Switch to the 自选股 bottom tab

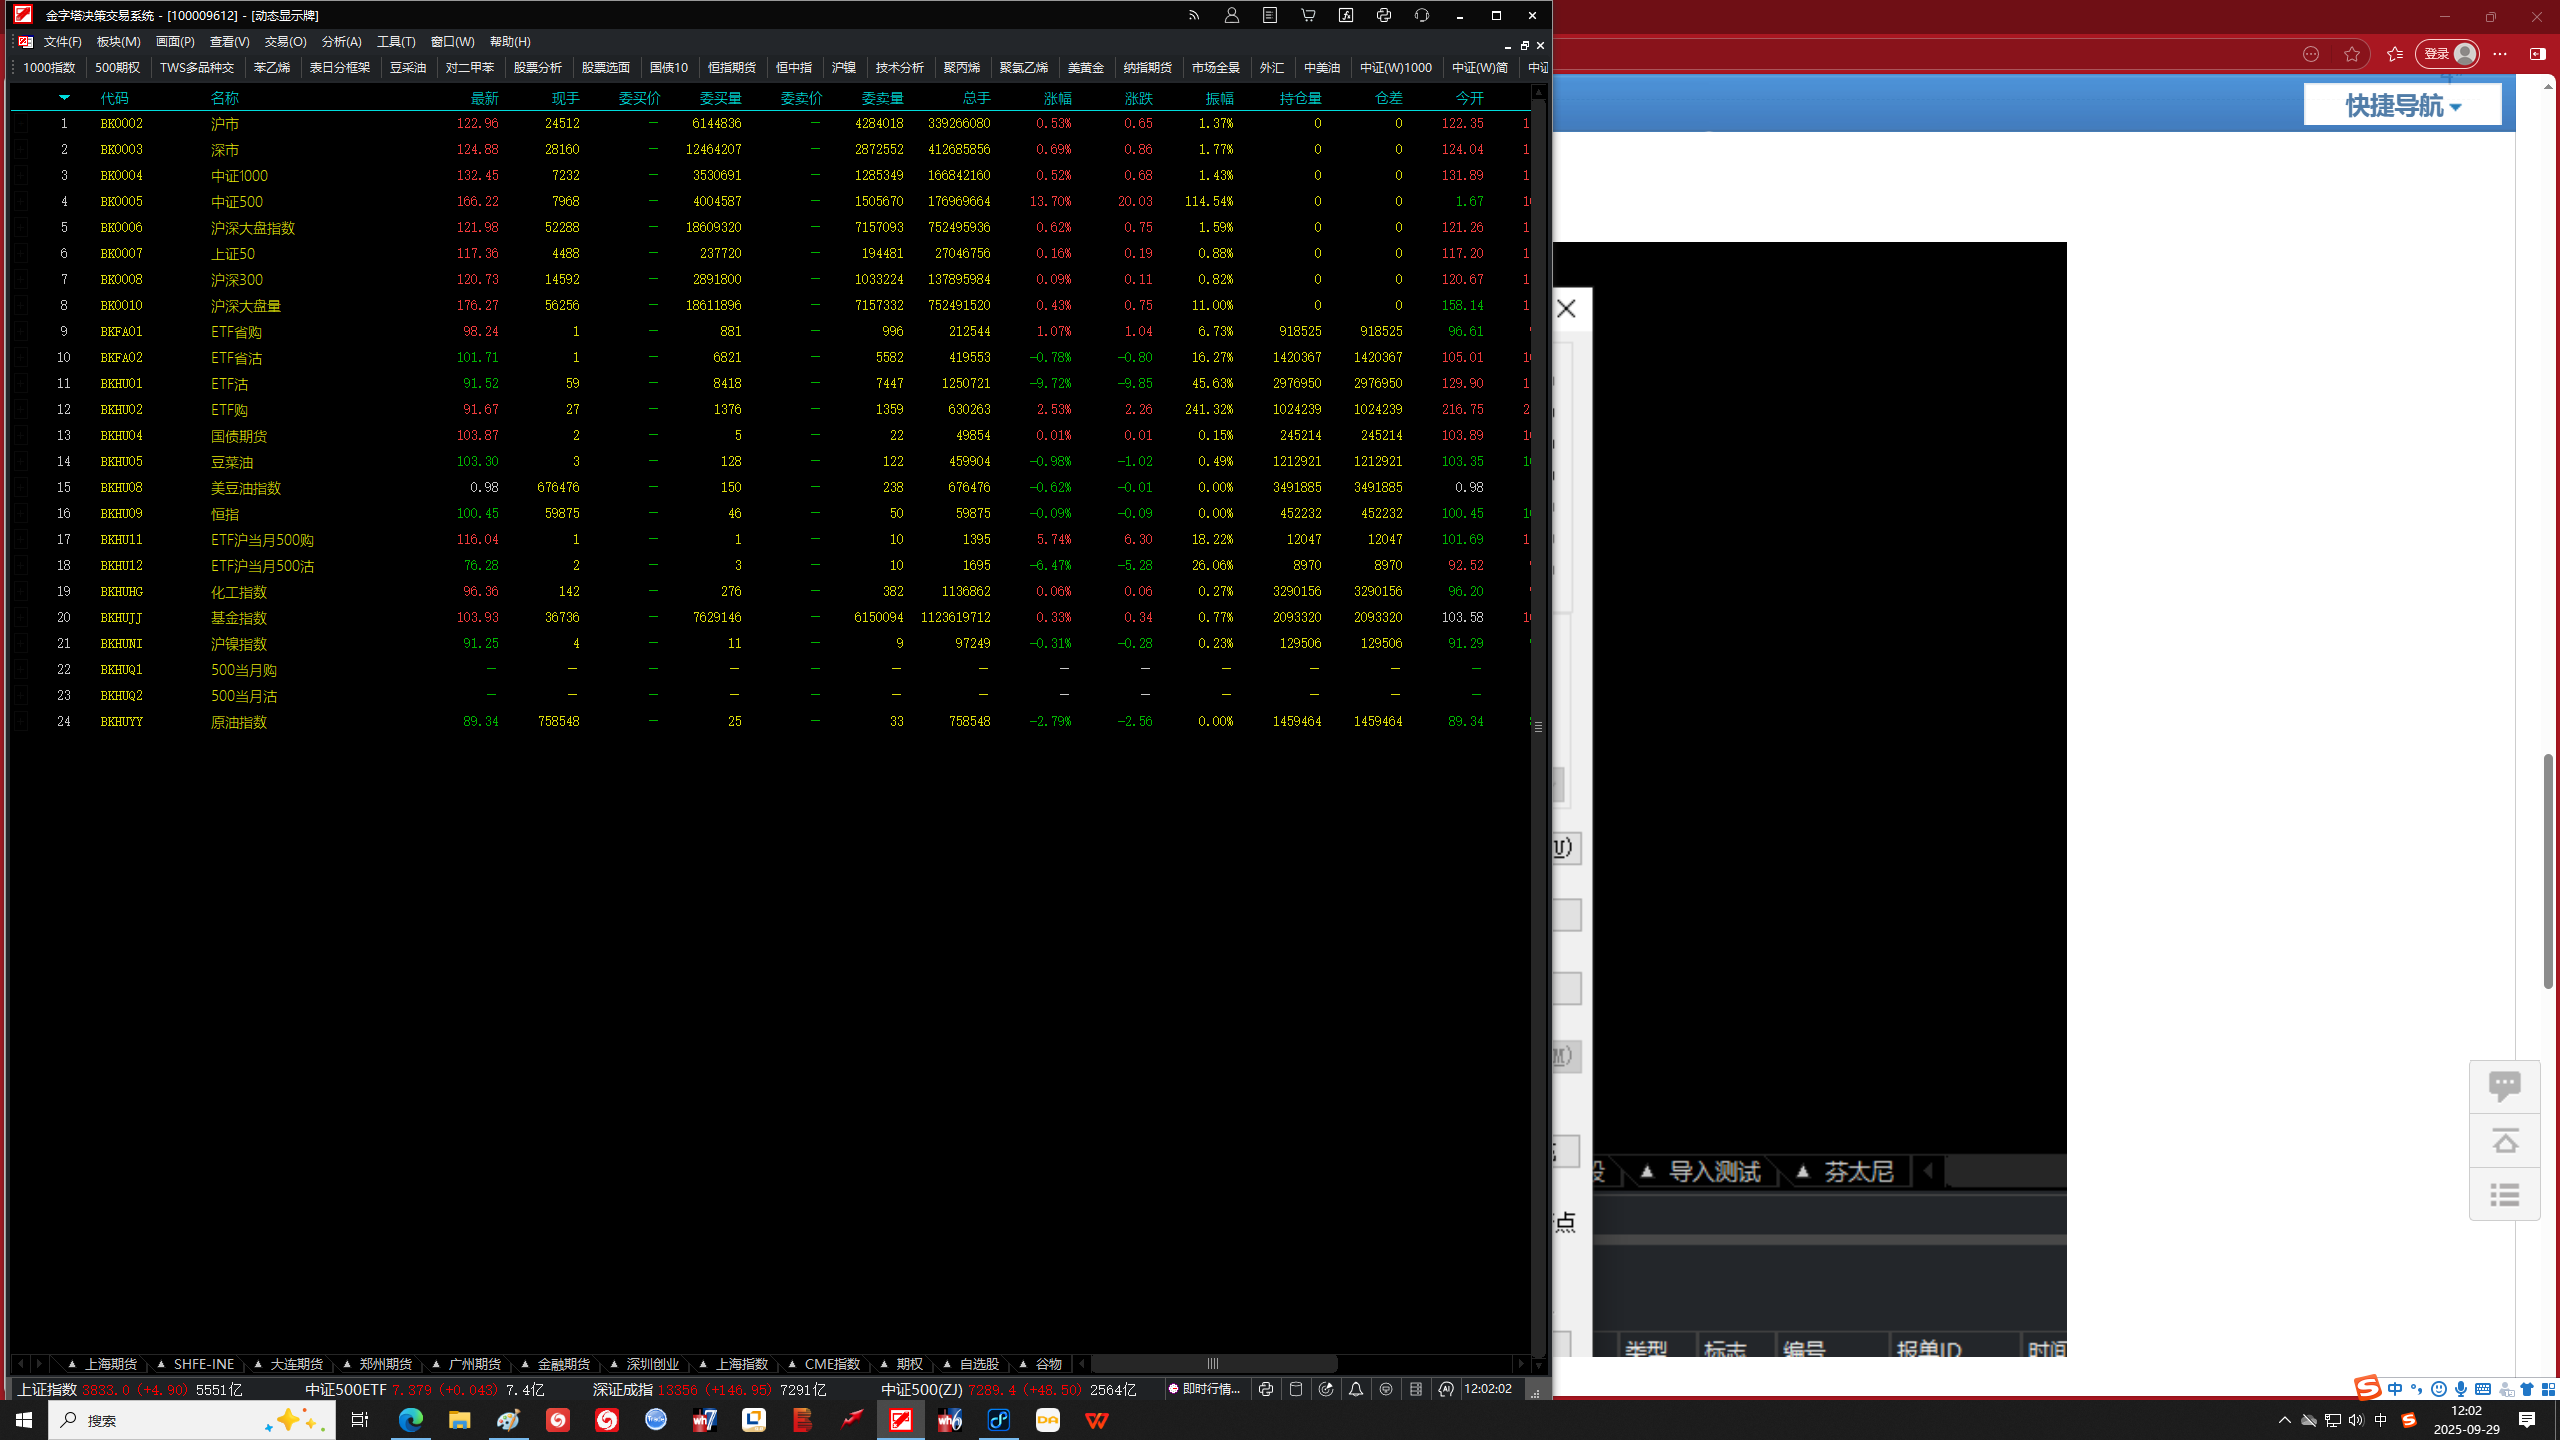[x=978, y=1364]
